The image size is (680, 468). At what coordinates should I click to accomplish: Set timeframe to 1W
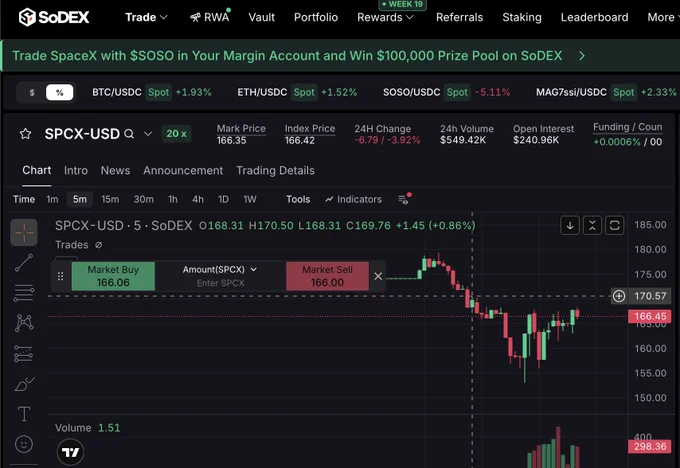pyautogui.click(x=250, y=199)
